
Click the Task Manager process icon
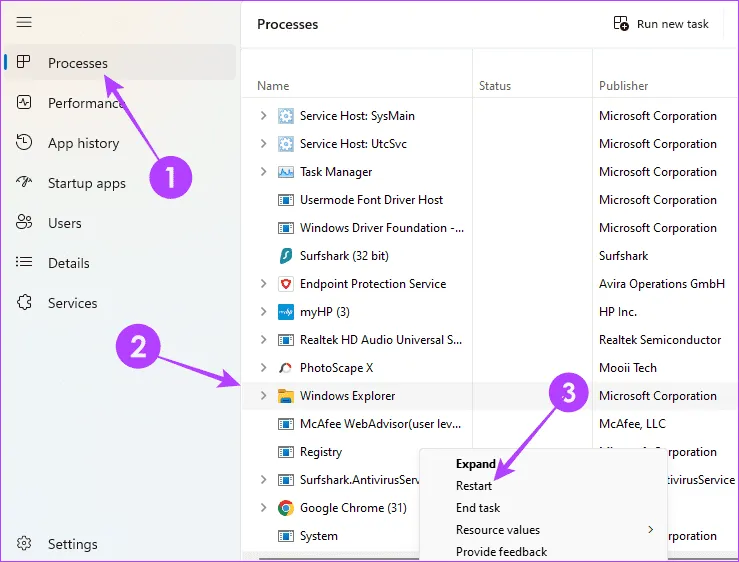(x=286, y=172)
